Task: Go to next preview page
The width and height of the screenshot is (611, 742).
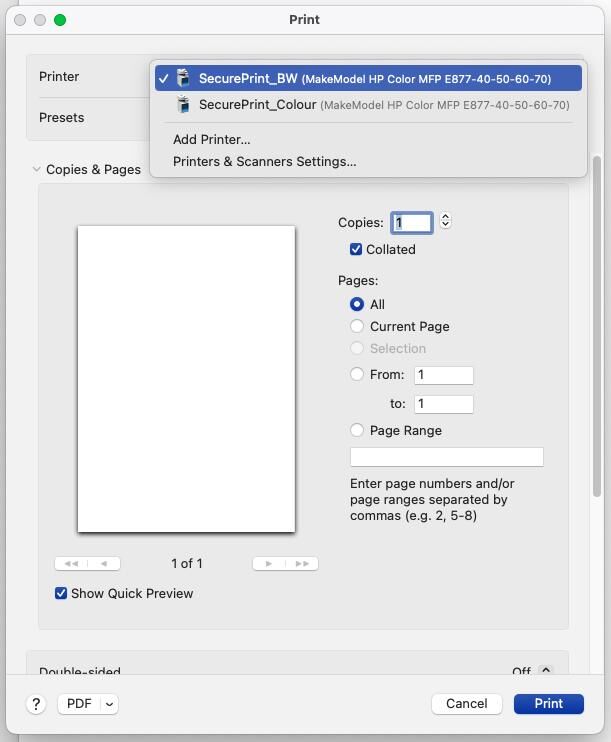Action: 269,564
